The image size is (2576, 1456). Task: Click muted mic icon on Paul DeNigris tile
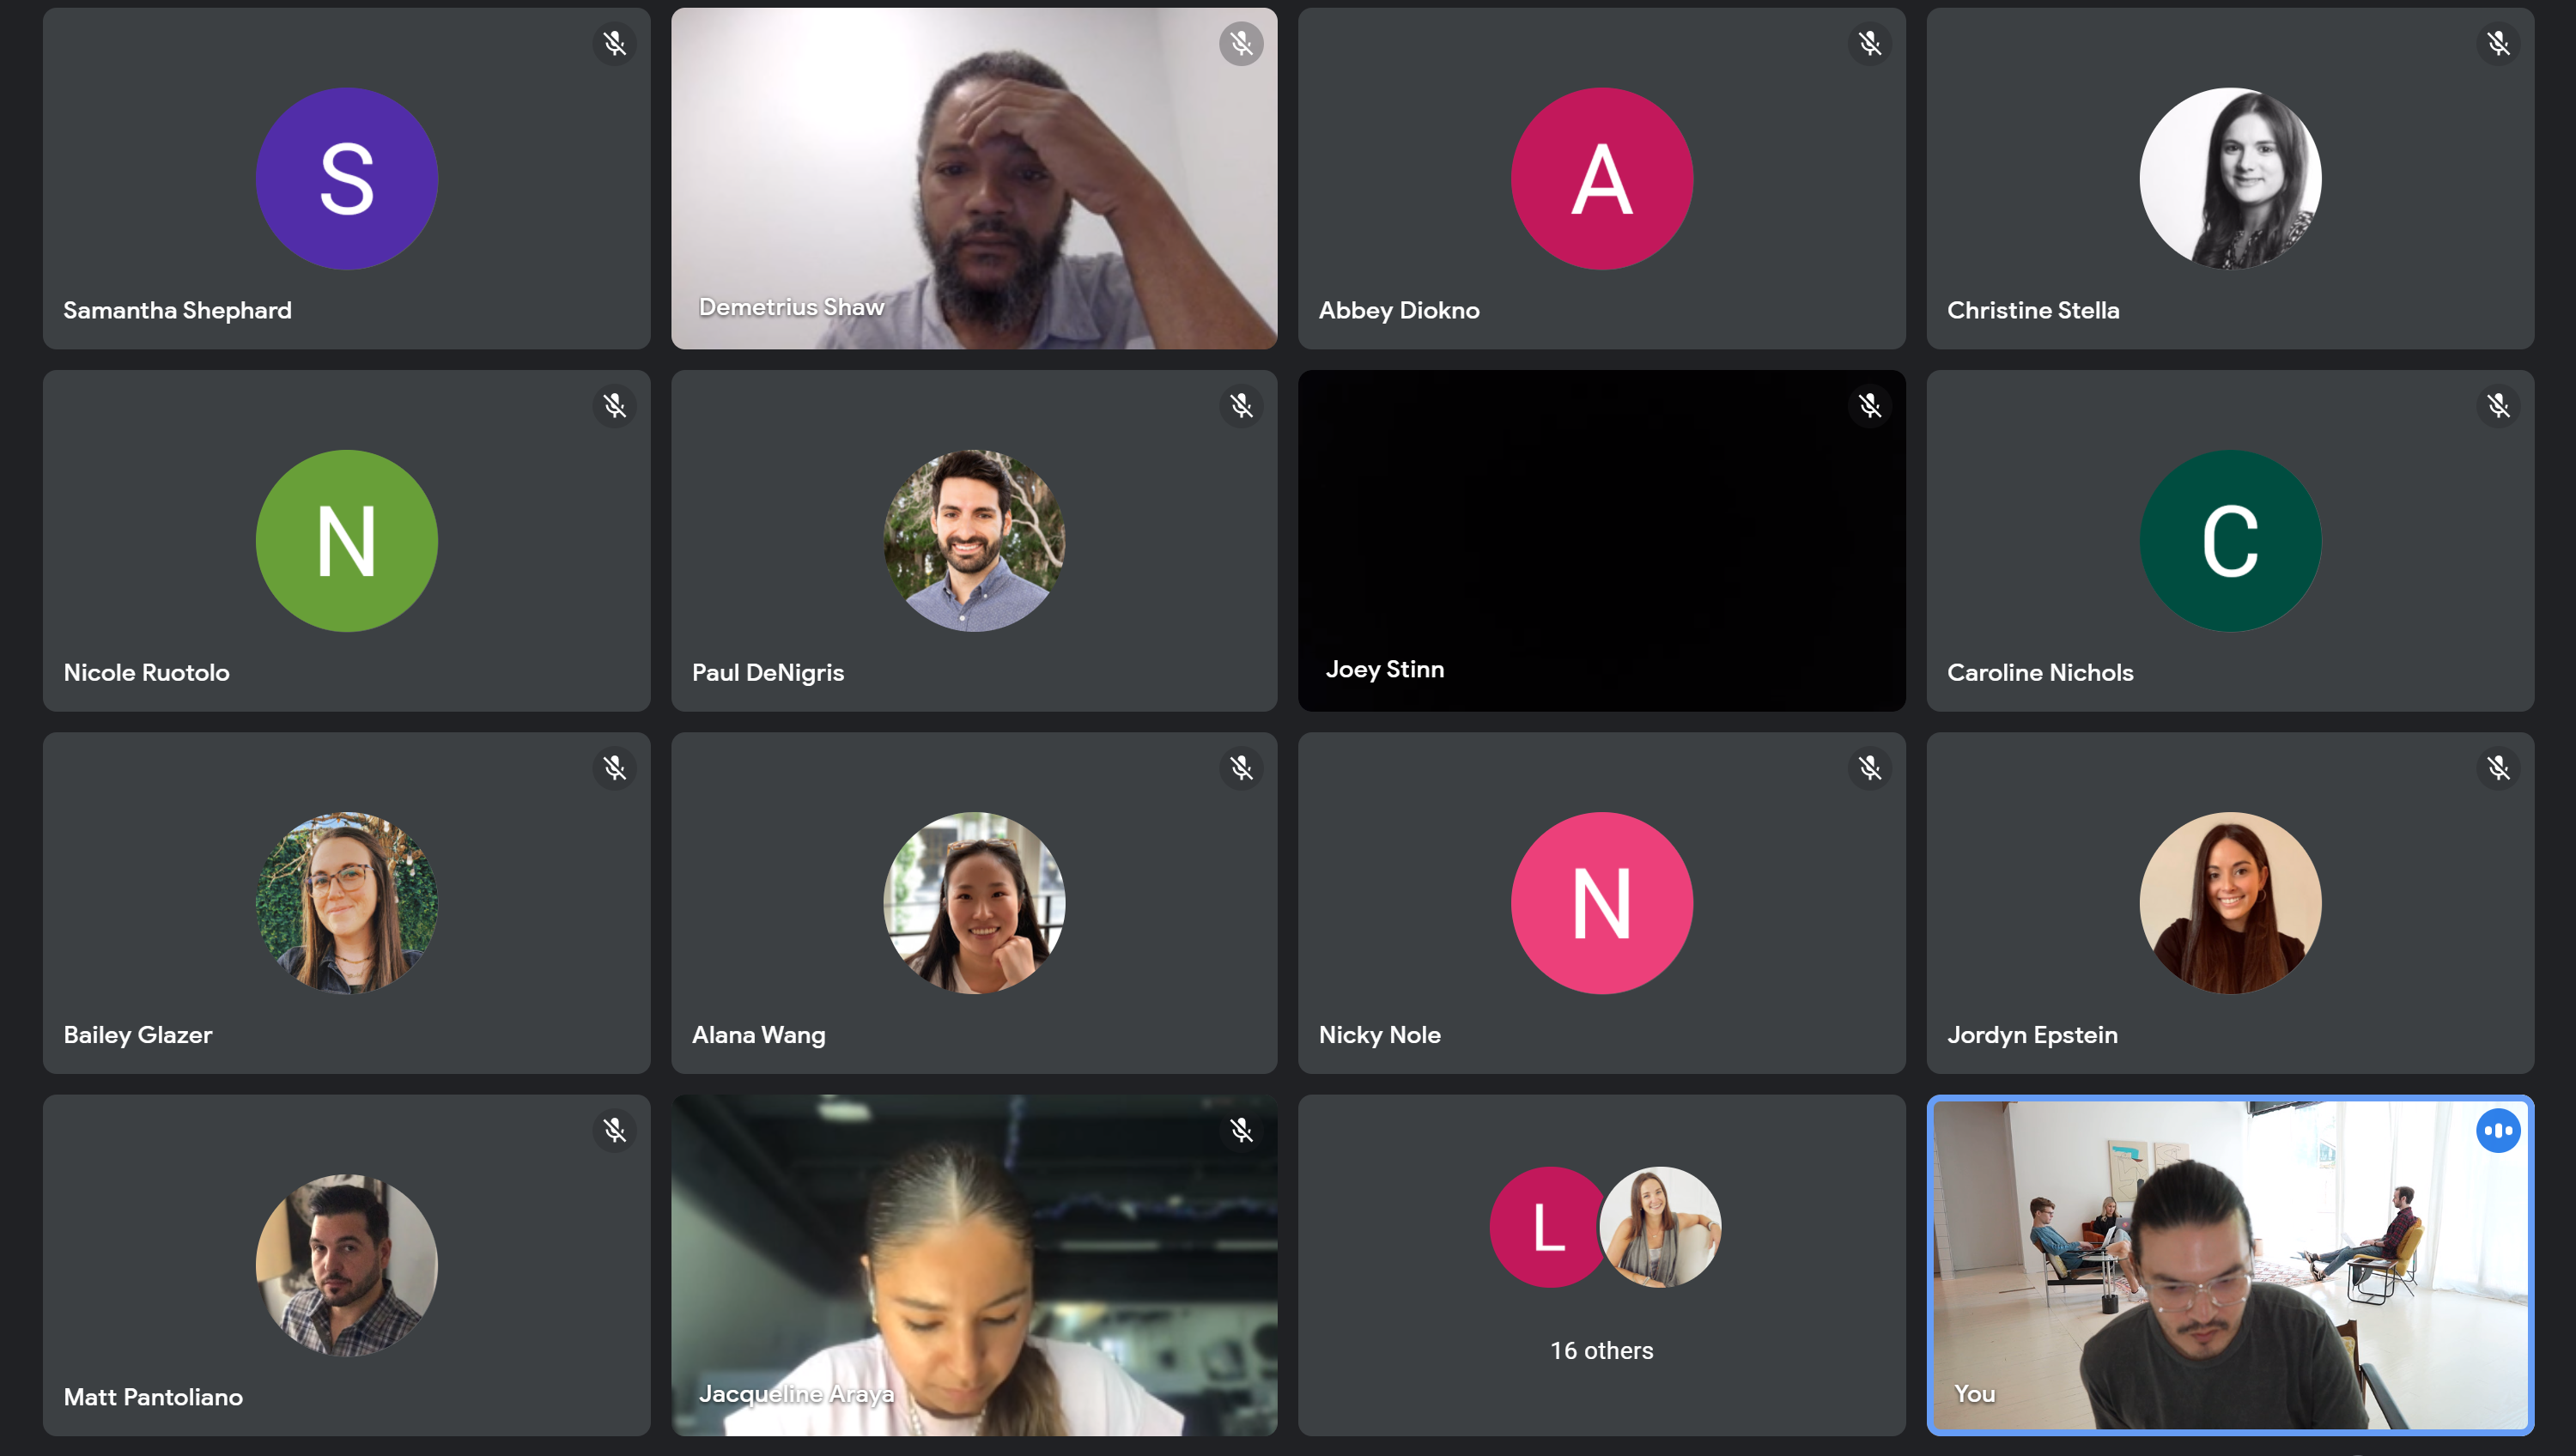[x=1241, y=406]
